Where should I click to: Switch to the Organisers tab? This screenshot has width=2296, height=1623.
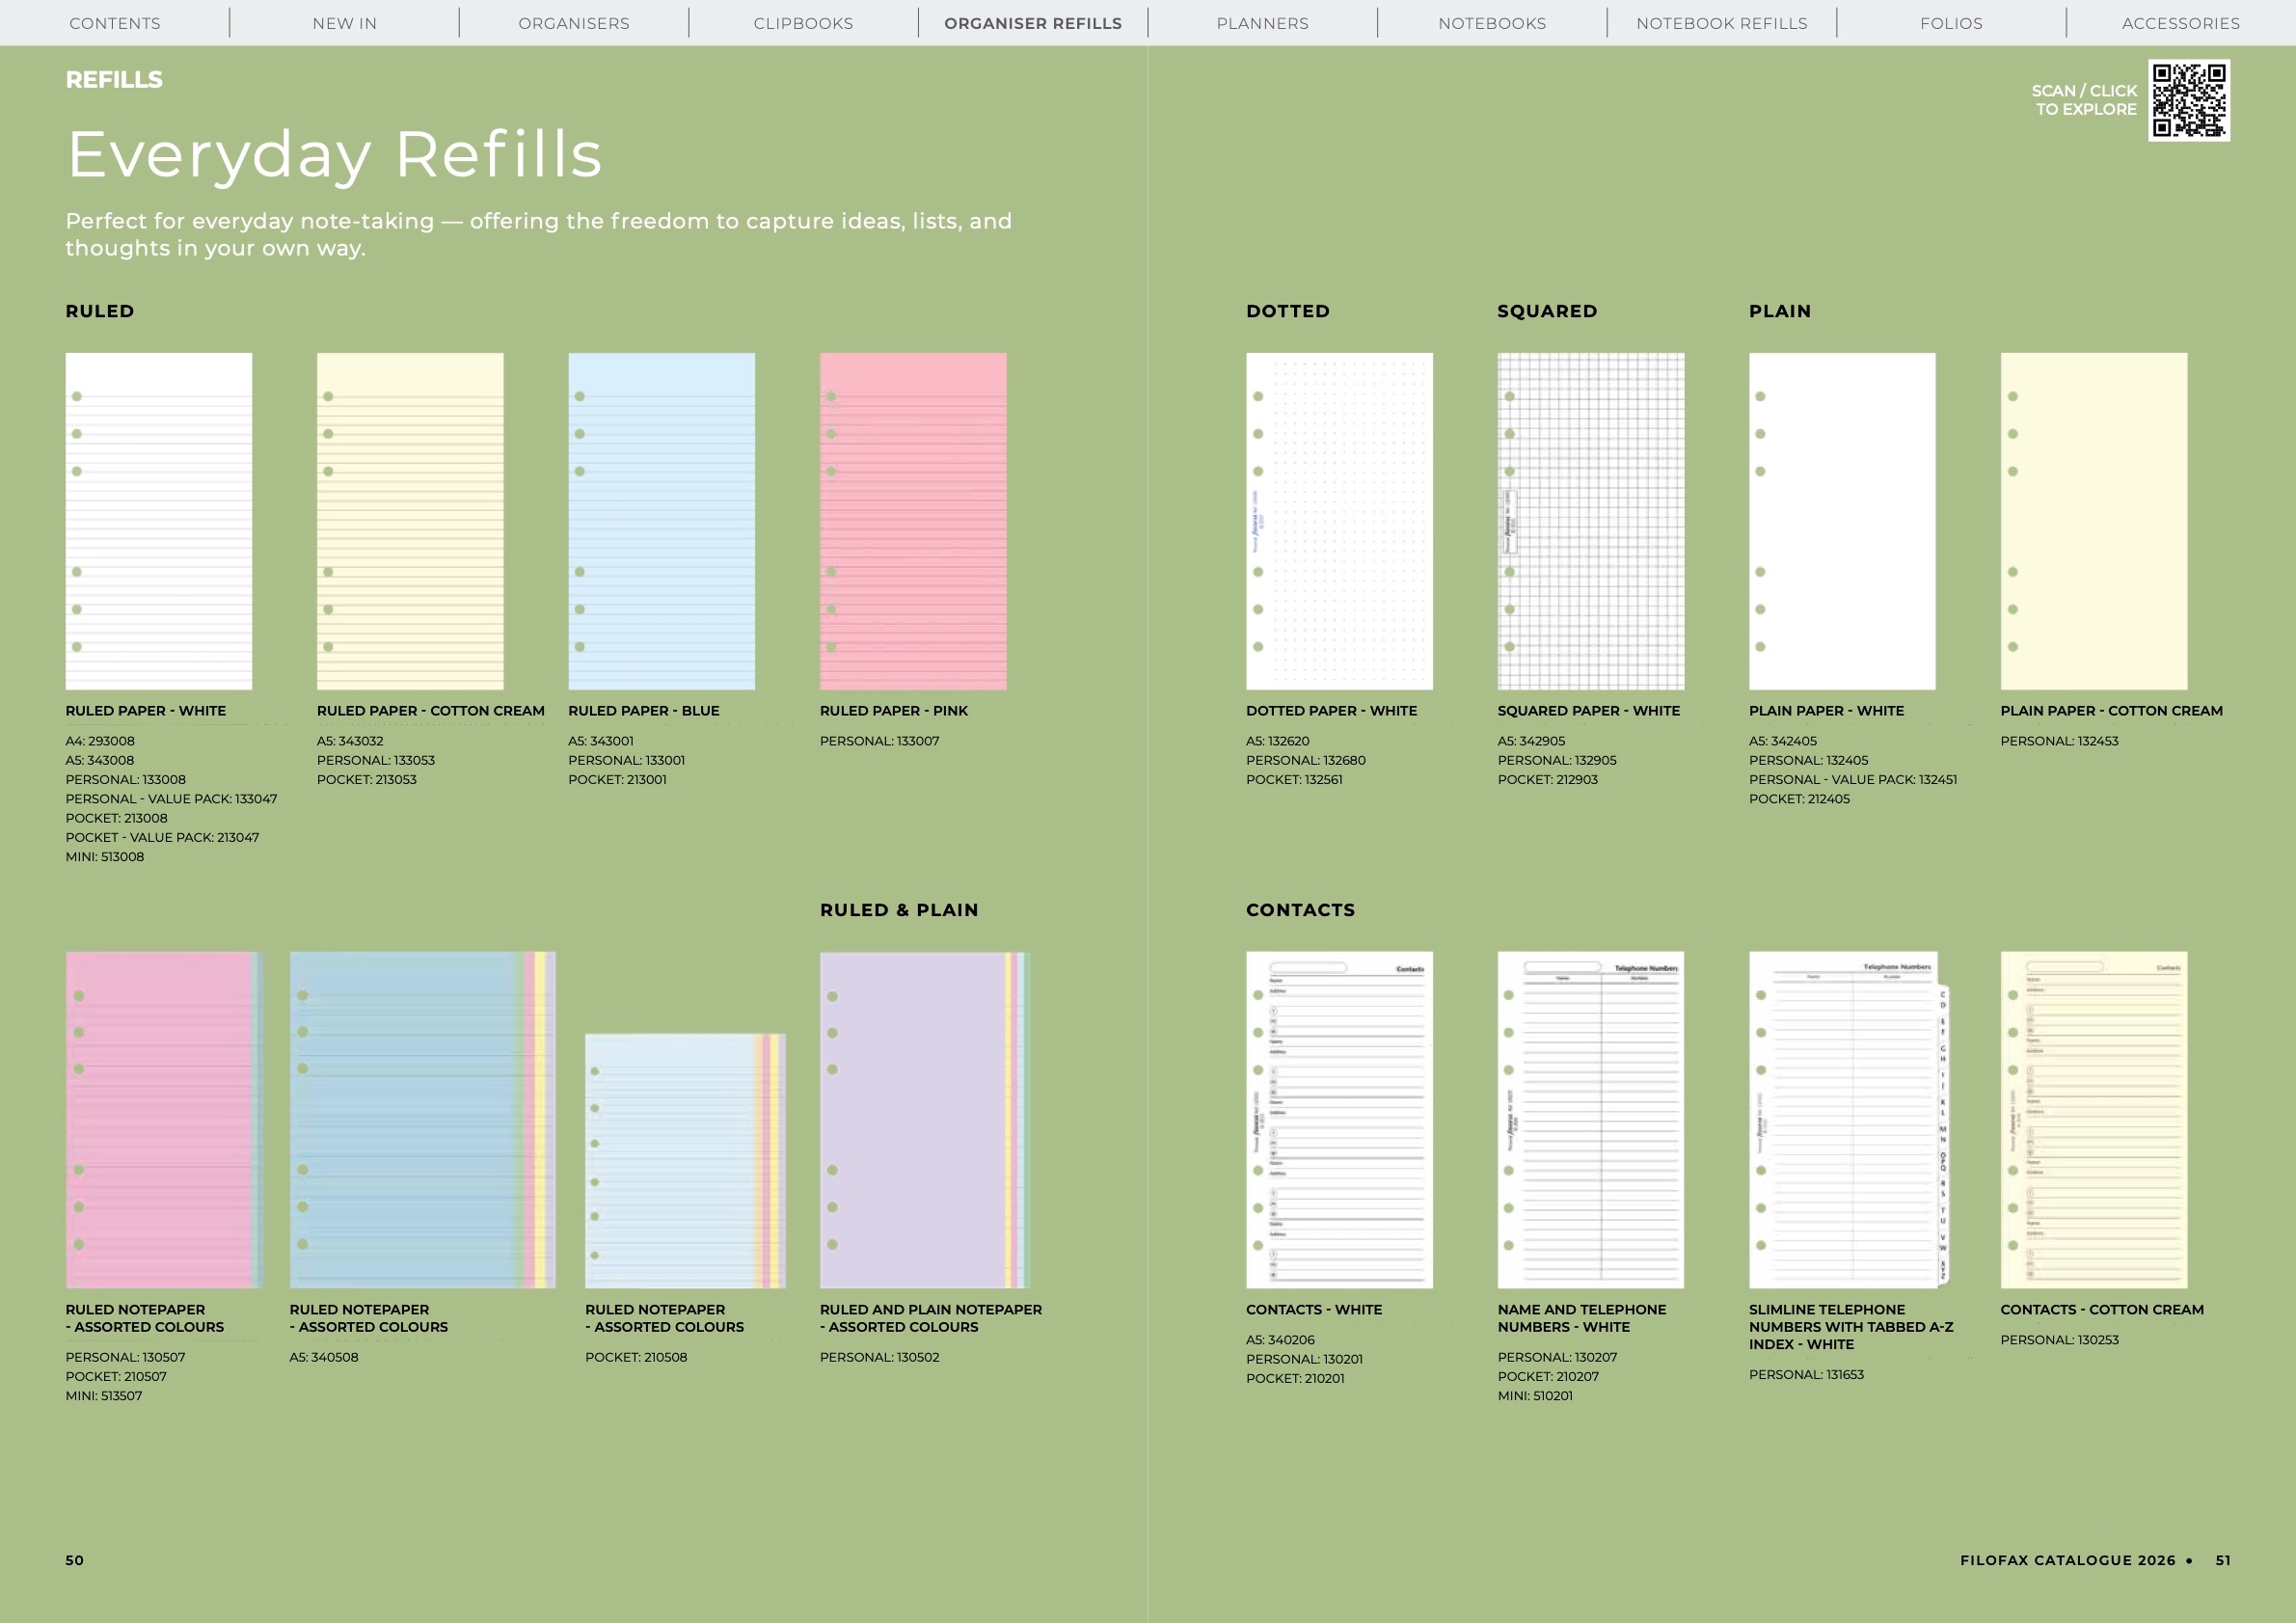(x=574, y=23)
